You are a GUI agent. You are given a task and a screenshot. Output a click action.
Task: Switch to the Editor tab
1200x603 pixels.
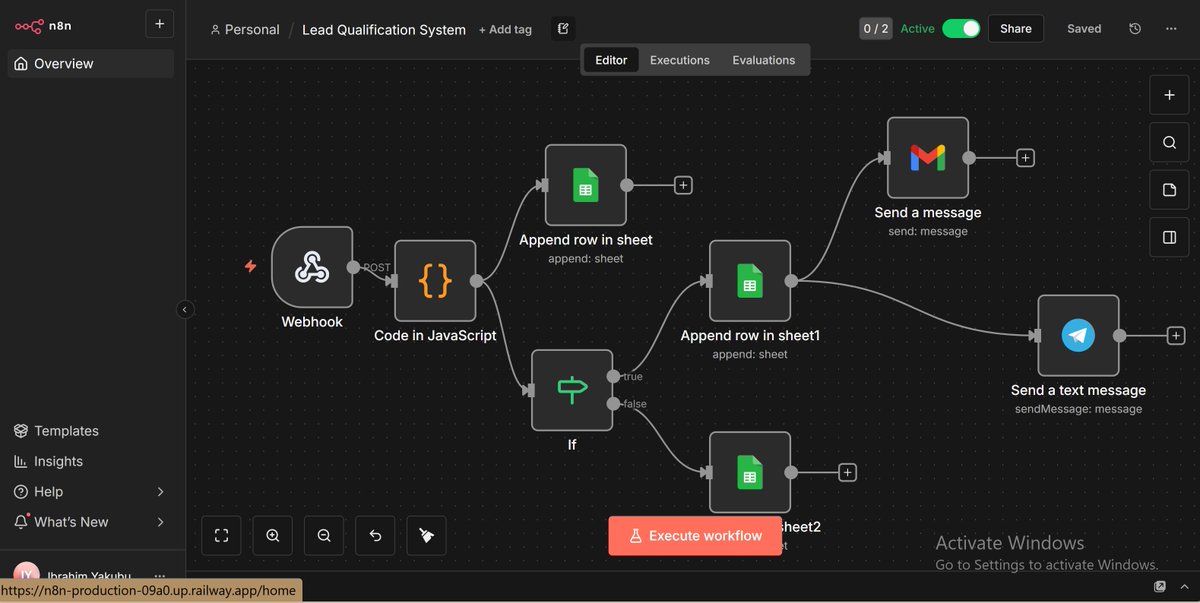611,60
